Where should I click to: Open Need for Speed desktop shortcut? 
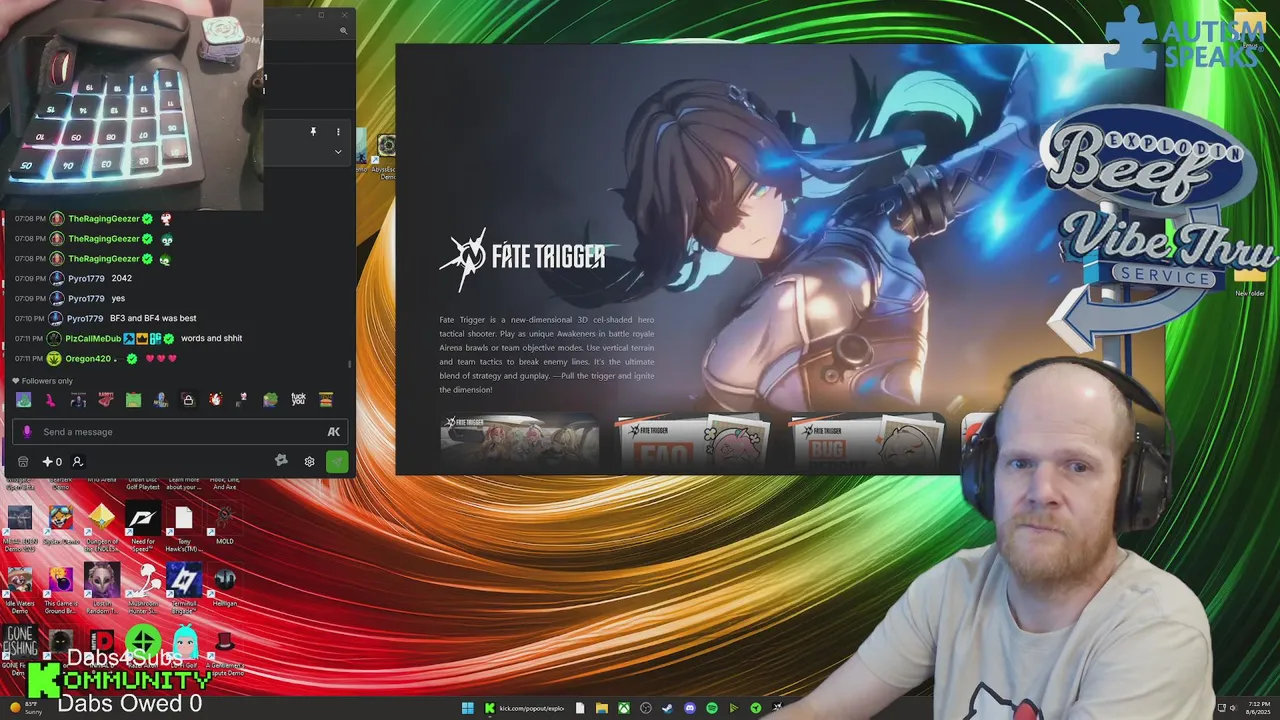click(x=142, y=528)
